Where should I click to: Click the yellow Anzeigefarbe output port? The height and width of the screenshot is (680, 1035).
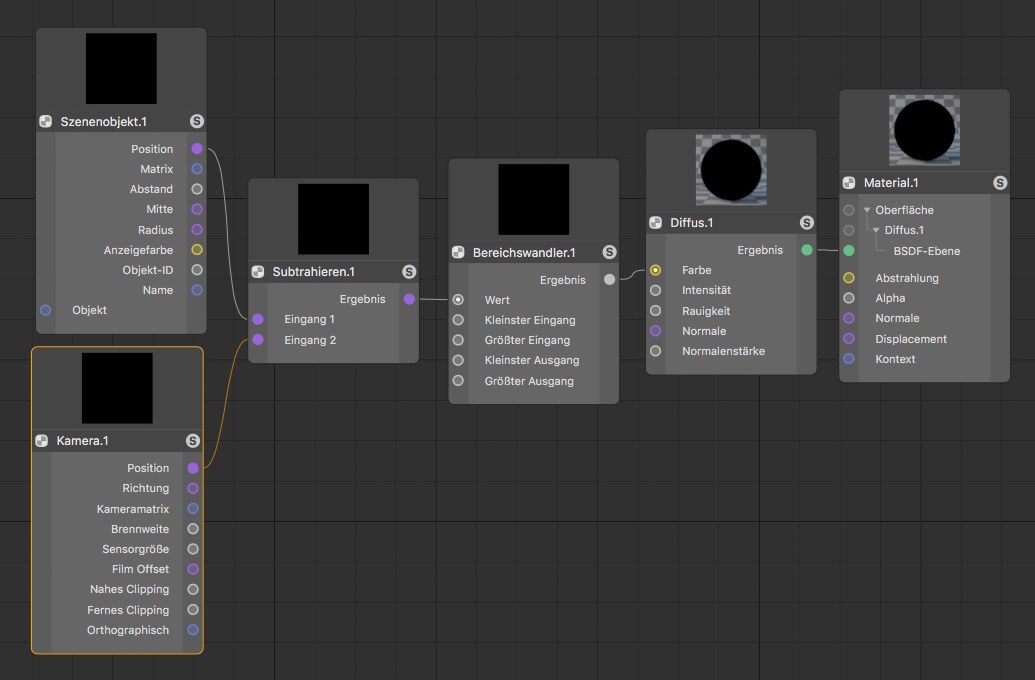(197, 250)
